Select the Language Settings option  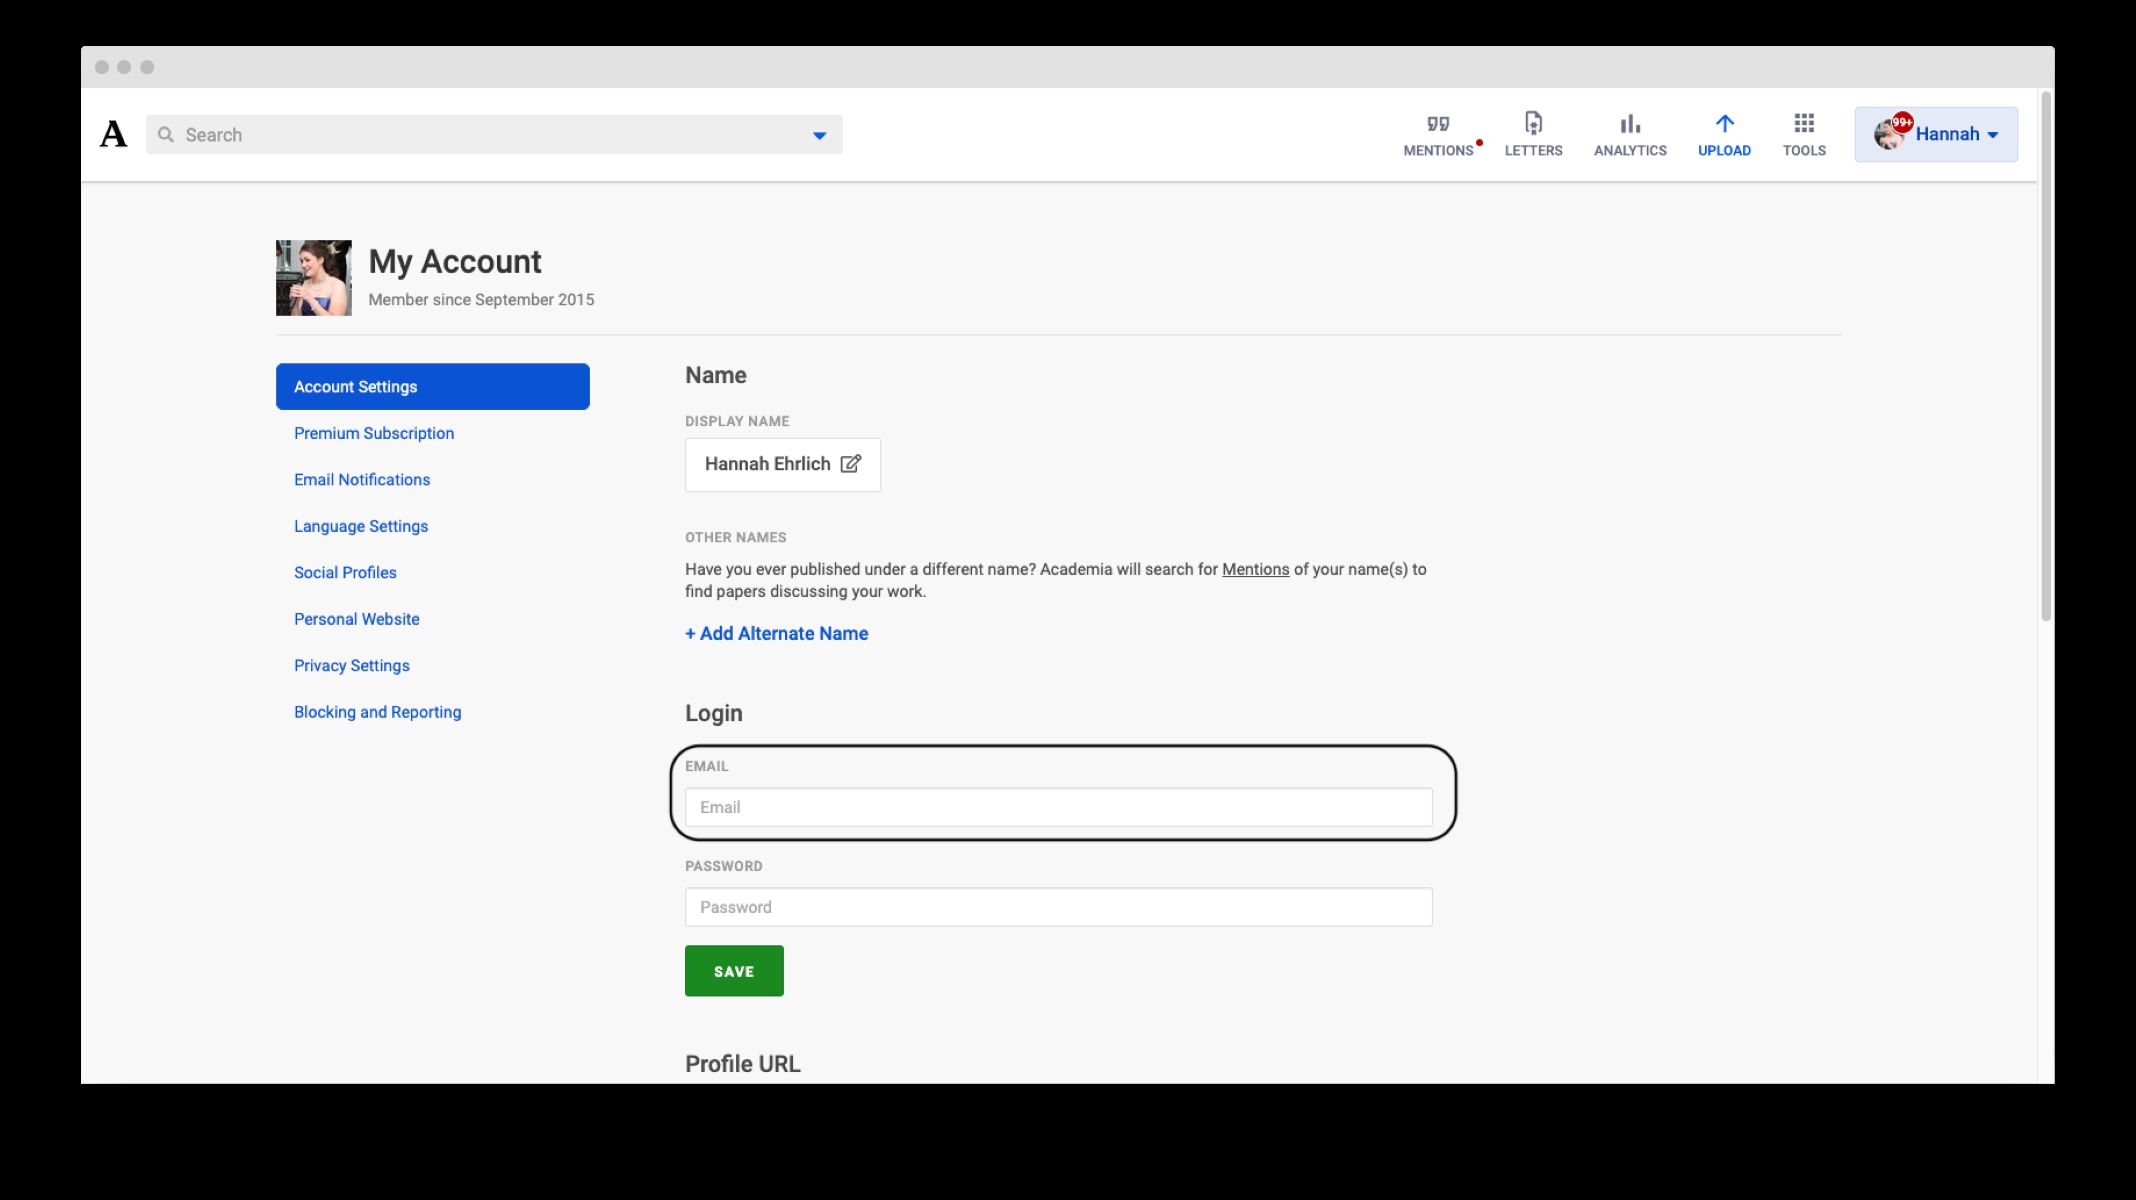coord(361,525)
